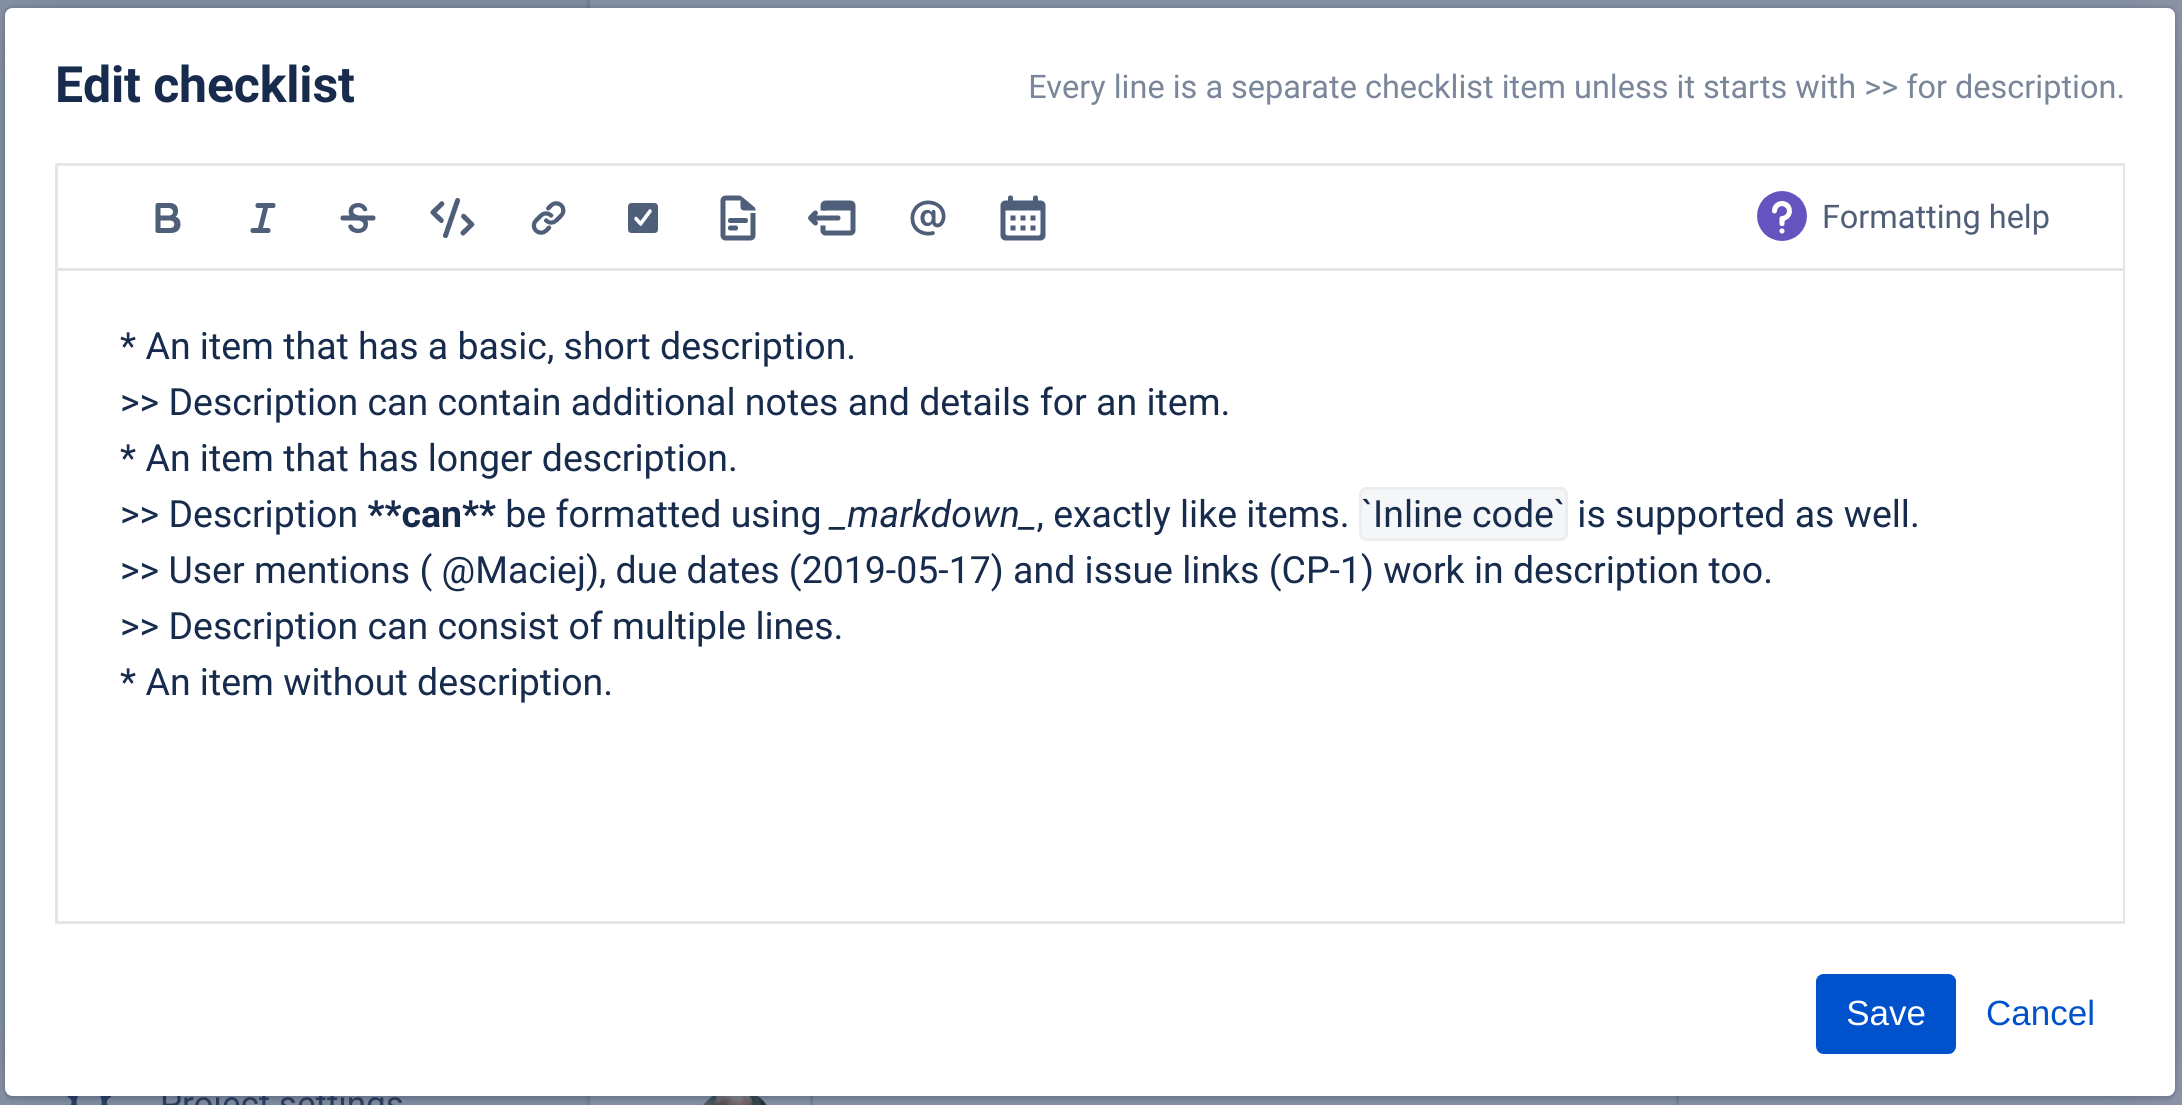The width and height of the screenshot is (2182, 1105).
Task: Add a description line
Action: (736, 218)
